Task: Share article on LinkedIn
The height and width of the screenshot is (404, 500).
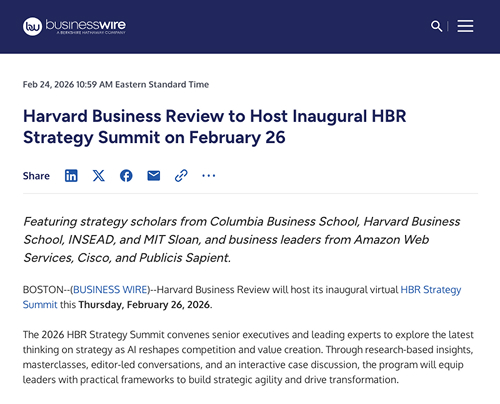Action: tap(71, 176)
